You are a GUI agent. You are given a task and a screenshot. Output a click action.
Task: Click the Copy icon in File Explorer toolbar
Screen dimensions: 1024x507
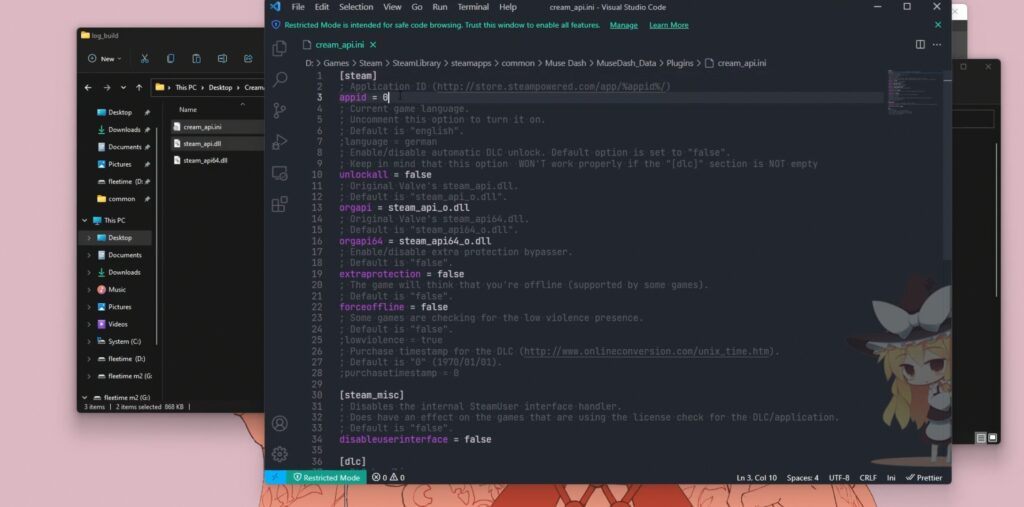(170, 59)
